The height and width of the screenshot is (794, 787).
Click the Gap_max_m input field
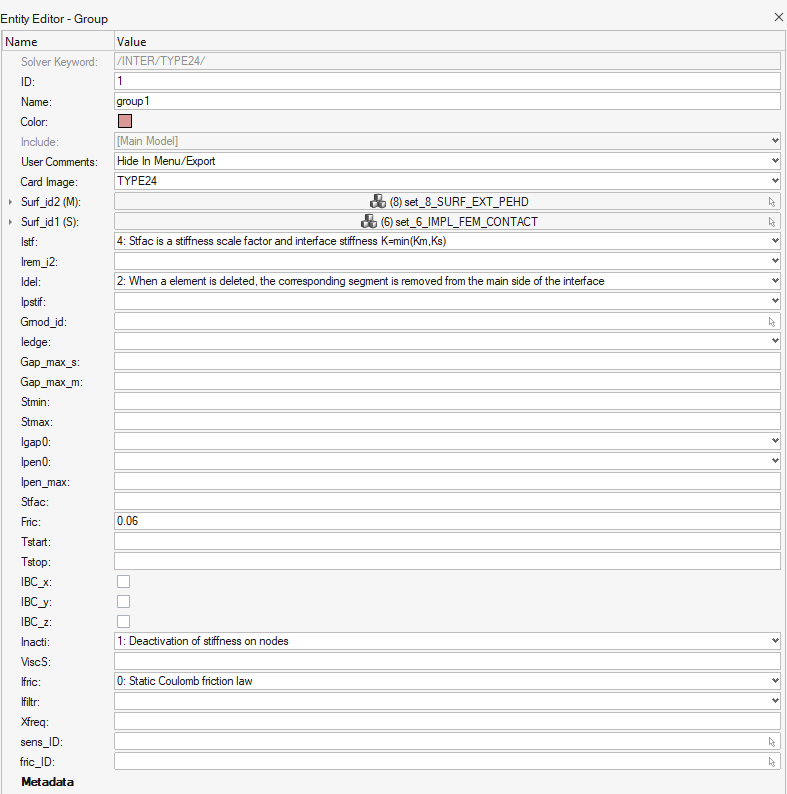click(447, 381)
